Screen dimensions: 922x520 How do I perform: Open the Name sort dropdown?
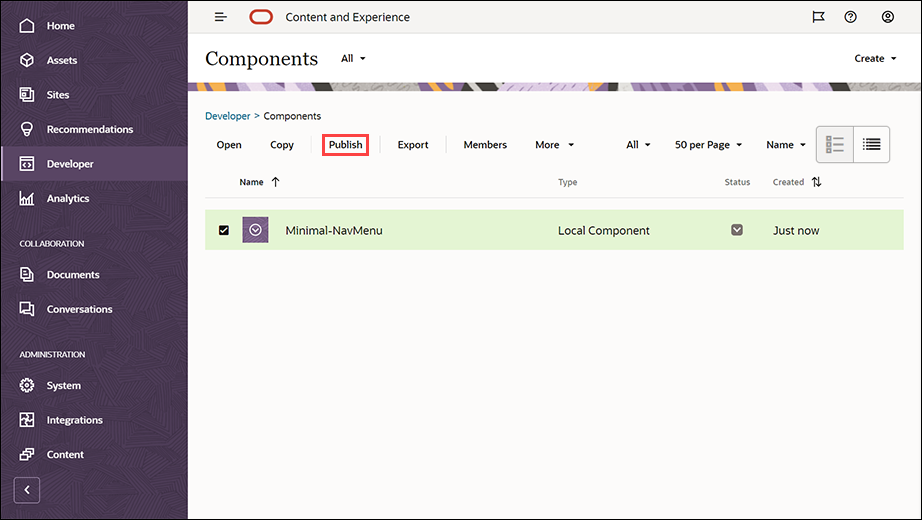pyautogui.click(x=786, y=145)
